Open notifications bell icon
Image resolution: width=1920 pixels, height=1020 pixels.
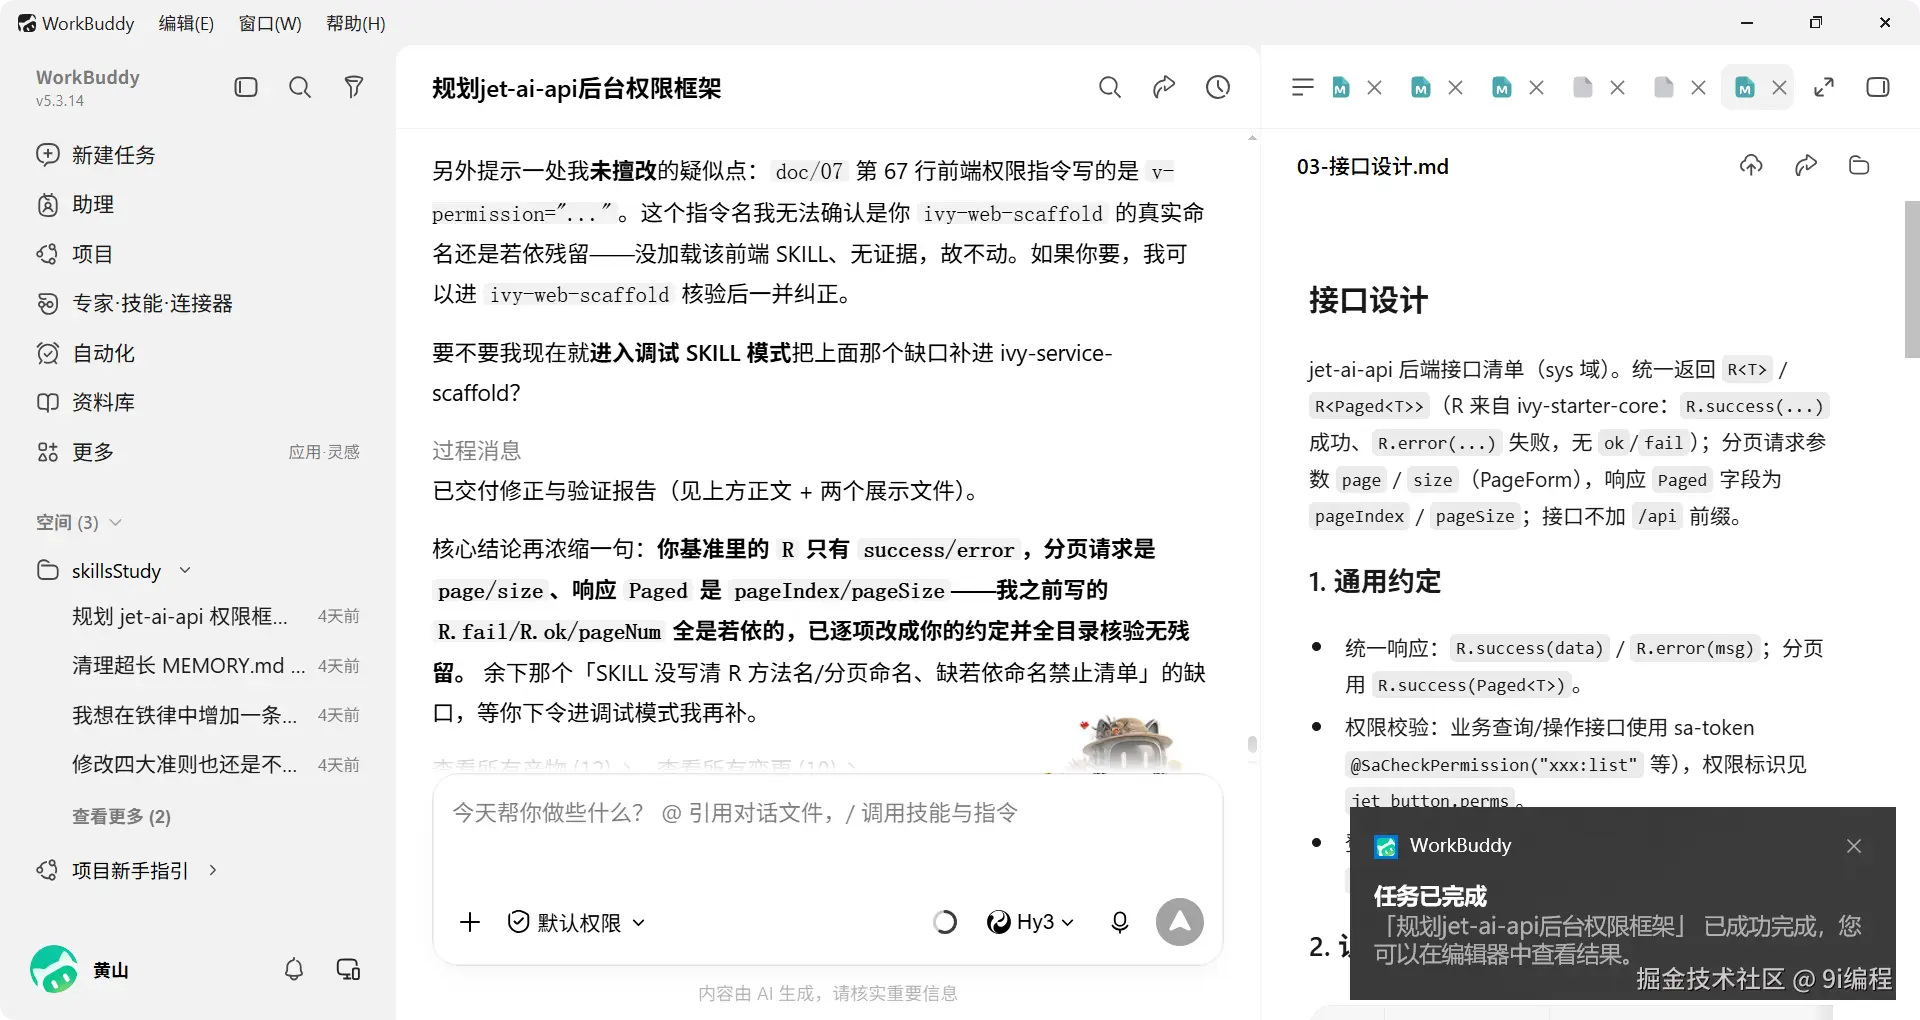click(294, 969)
